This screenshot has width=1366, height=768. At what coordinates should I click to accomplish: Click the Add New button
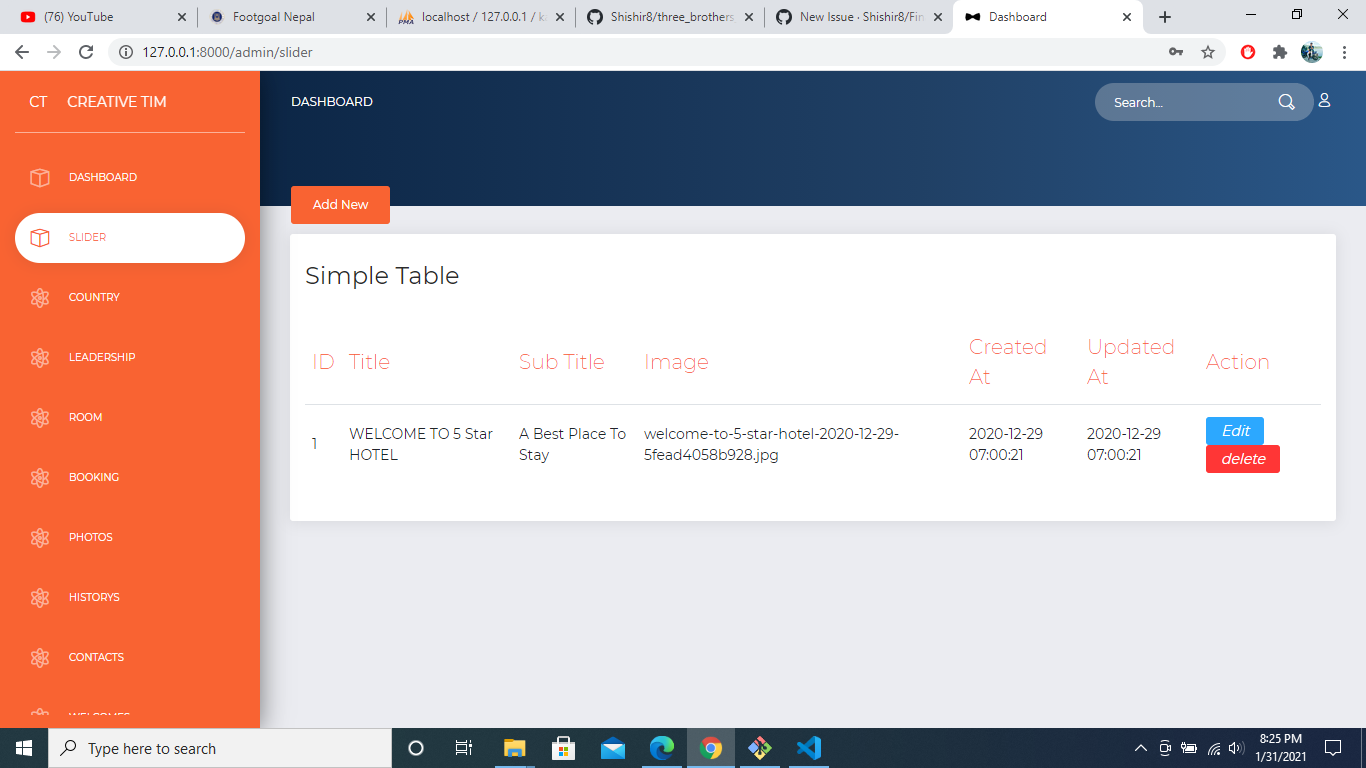coord(340,204)
